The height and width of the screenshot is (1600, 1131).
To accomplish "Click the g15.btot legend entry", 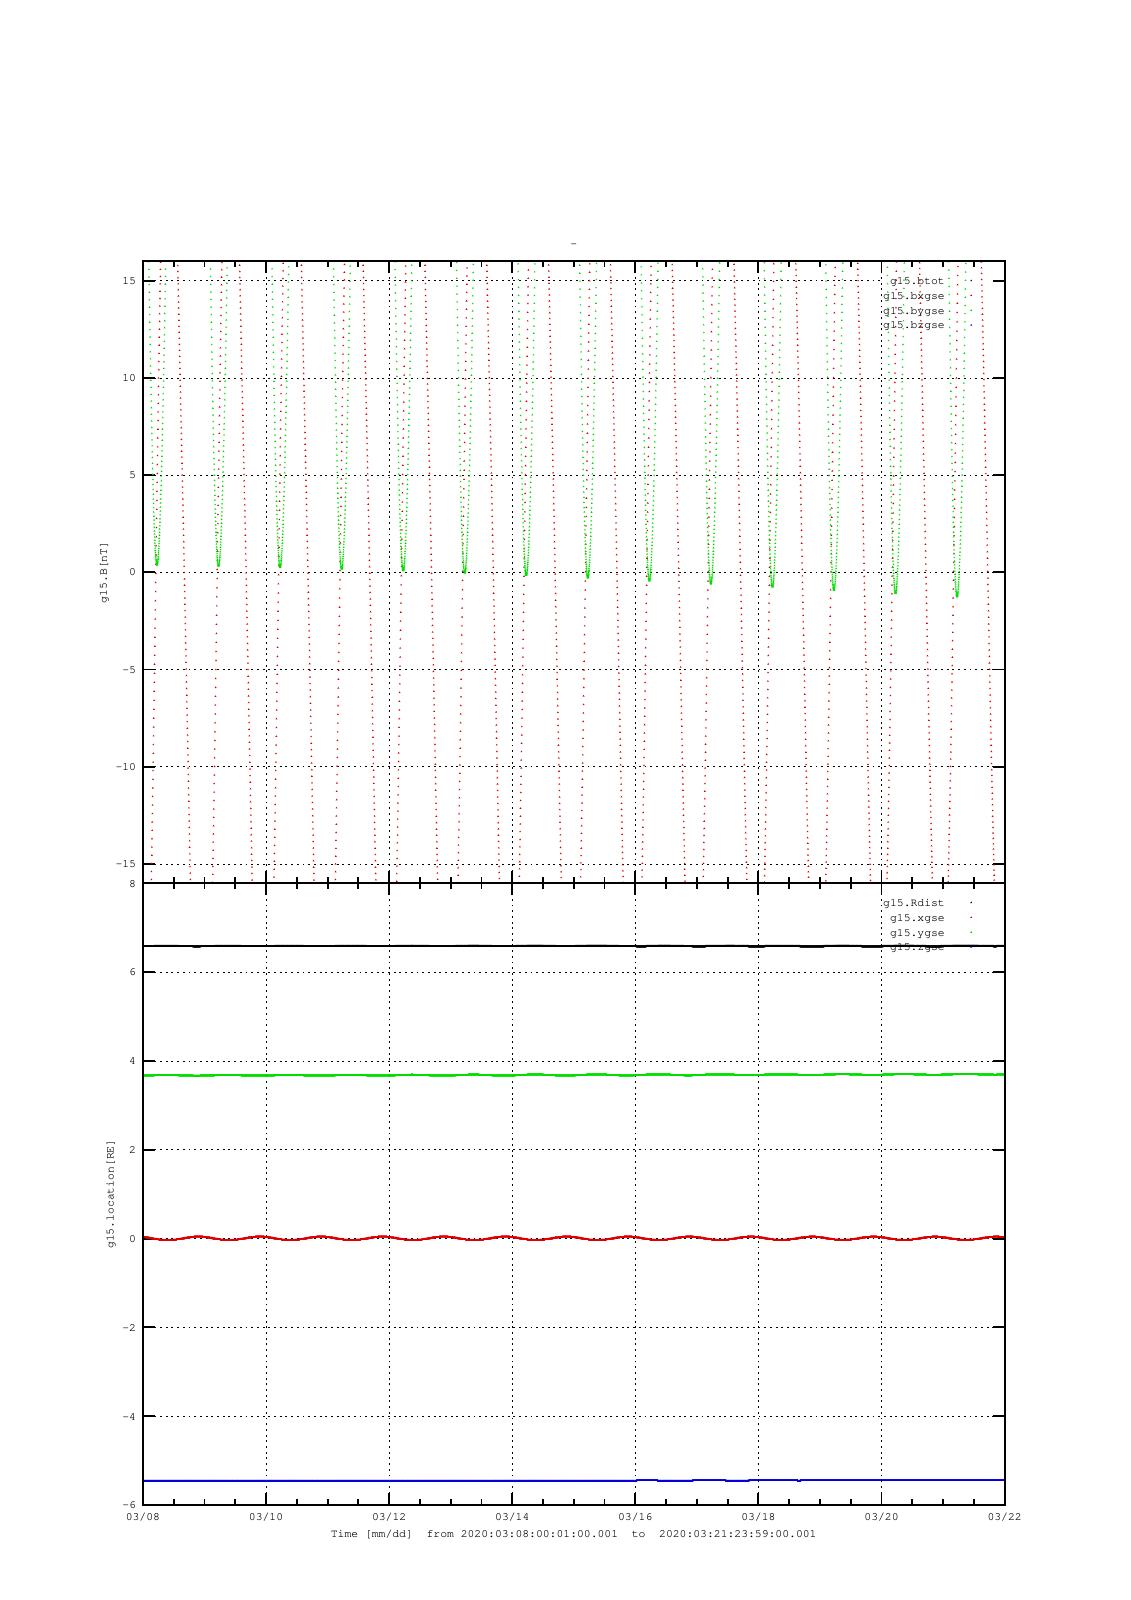I will click(x=916, y=281).
